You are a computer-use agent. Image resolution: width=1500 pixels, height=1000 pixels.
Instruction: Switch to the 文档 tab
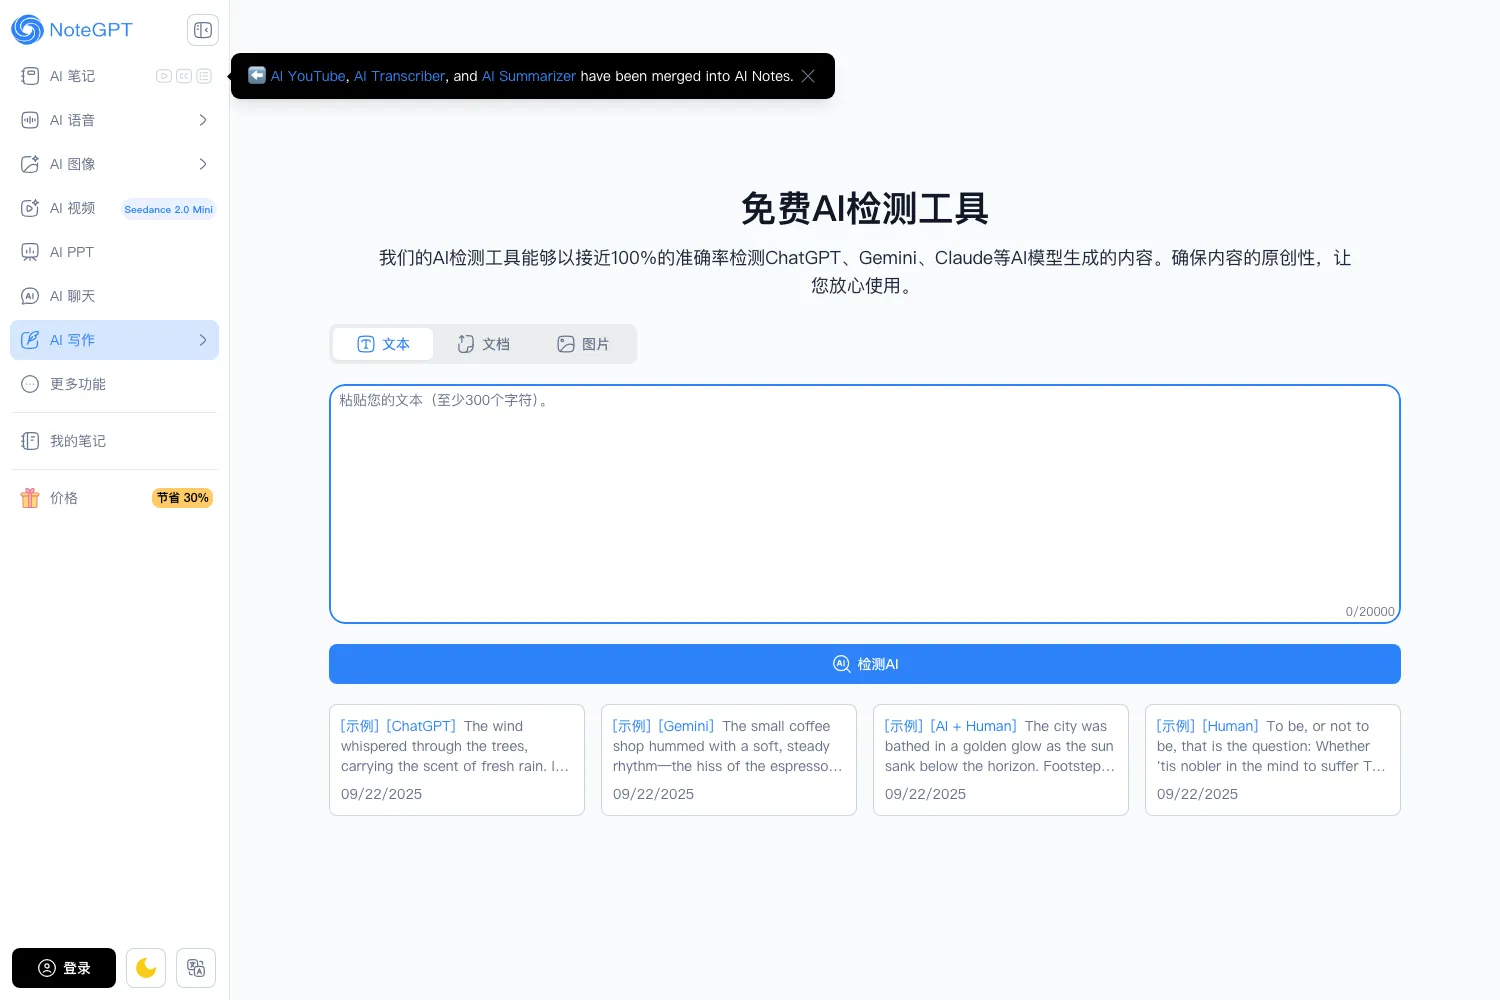pos(484,344)
